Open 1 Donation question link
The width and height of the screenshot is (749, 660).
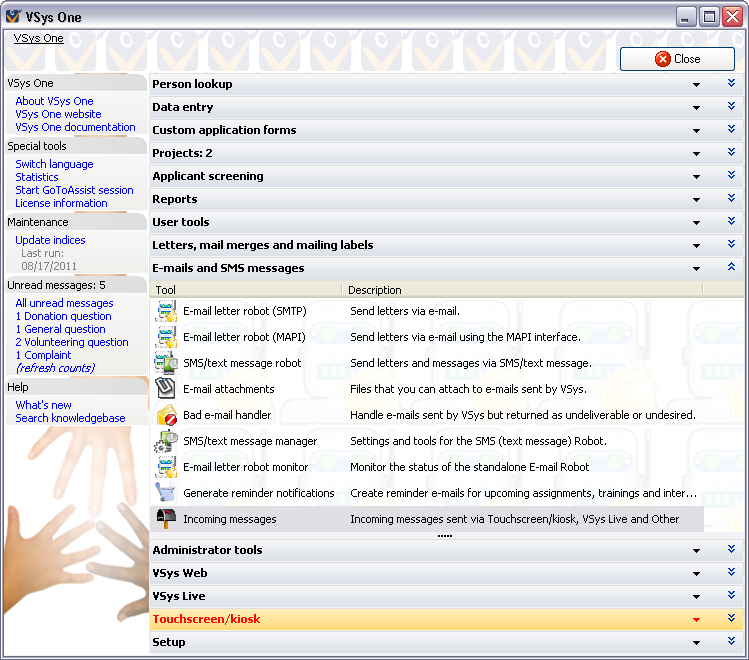click(64, 316)
